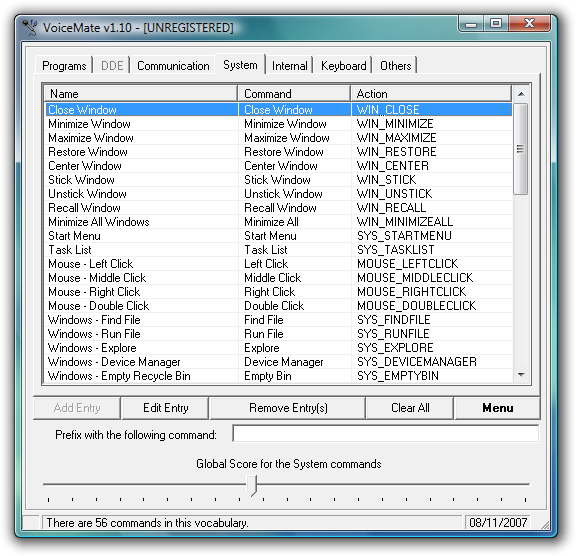Viewport: 576px width, 556px height.
Task: Click the SYS_FINDFILE action cell
Action: click(x=393, y=319)
